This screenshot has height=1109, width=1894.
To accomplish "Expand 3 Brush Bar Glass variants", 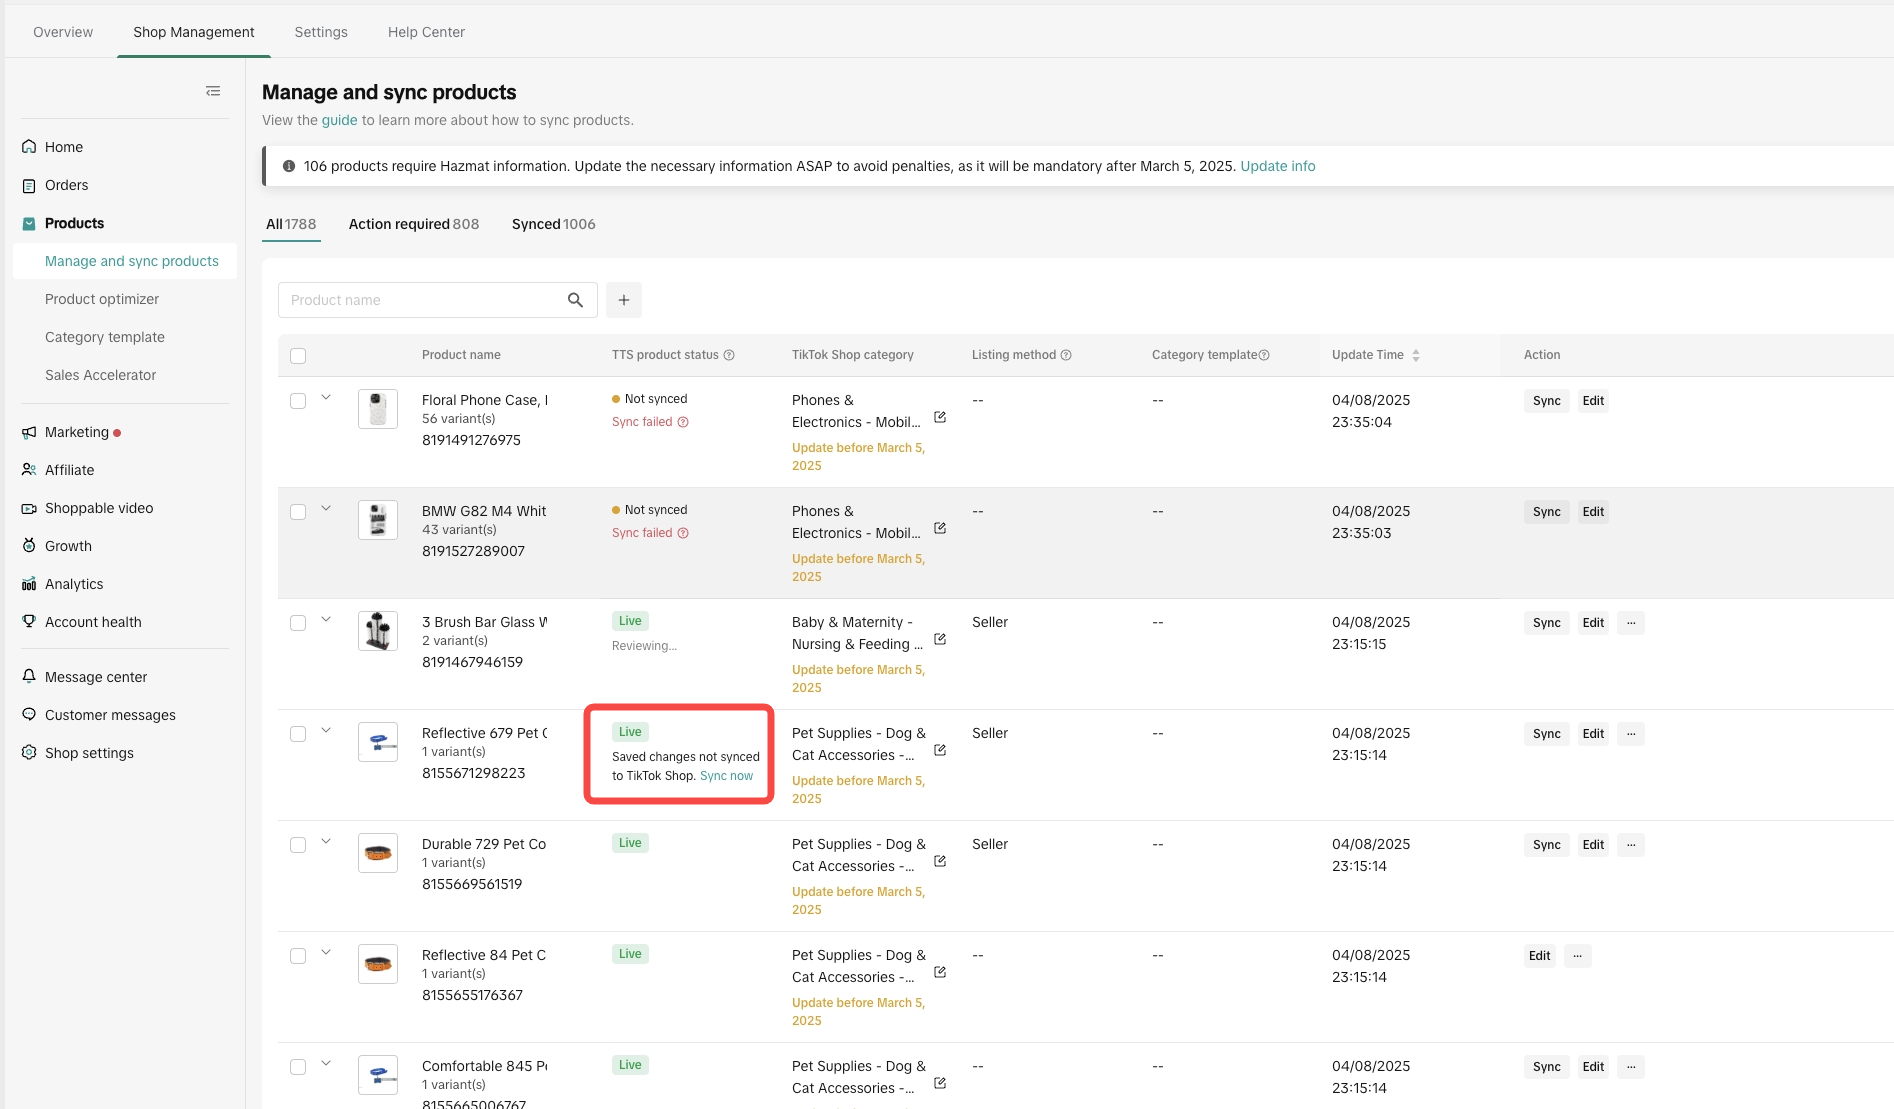I will [326, 620].
